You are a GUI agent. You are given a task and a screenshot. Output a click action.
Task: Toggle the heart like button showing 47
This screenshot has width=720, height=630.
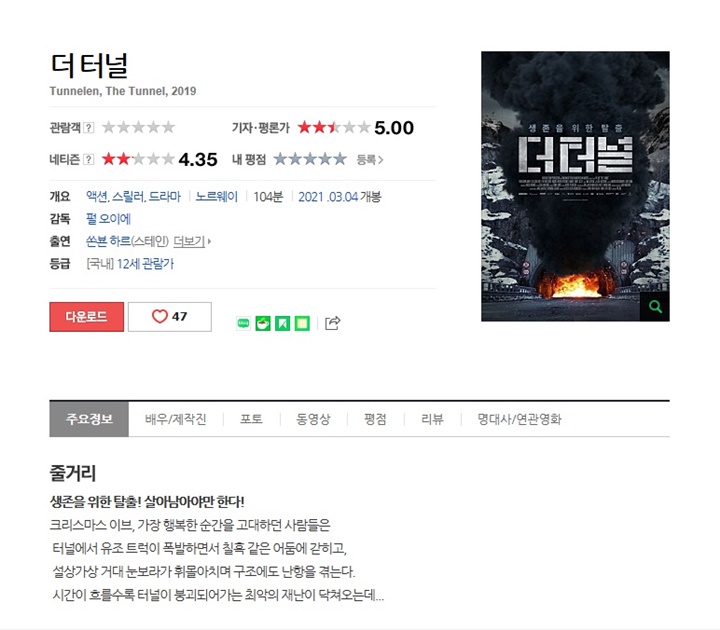[x=169, y=316]
